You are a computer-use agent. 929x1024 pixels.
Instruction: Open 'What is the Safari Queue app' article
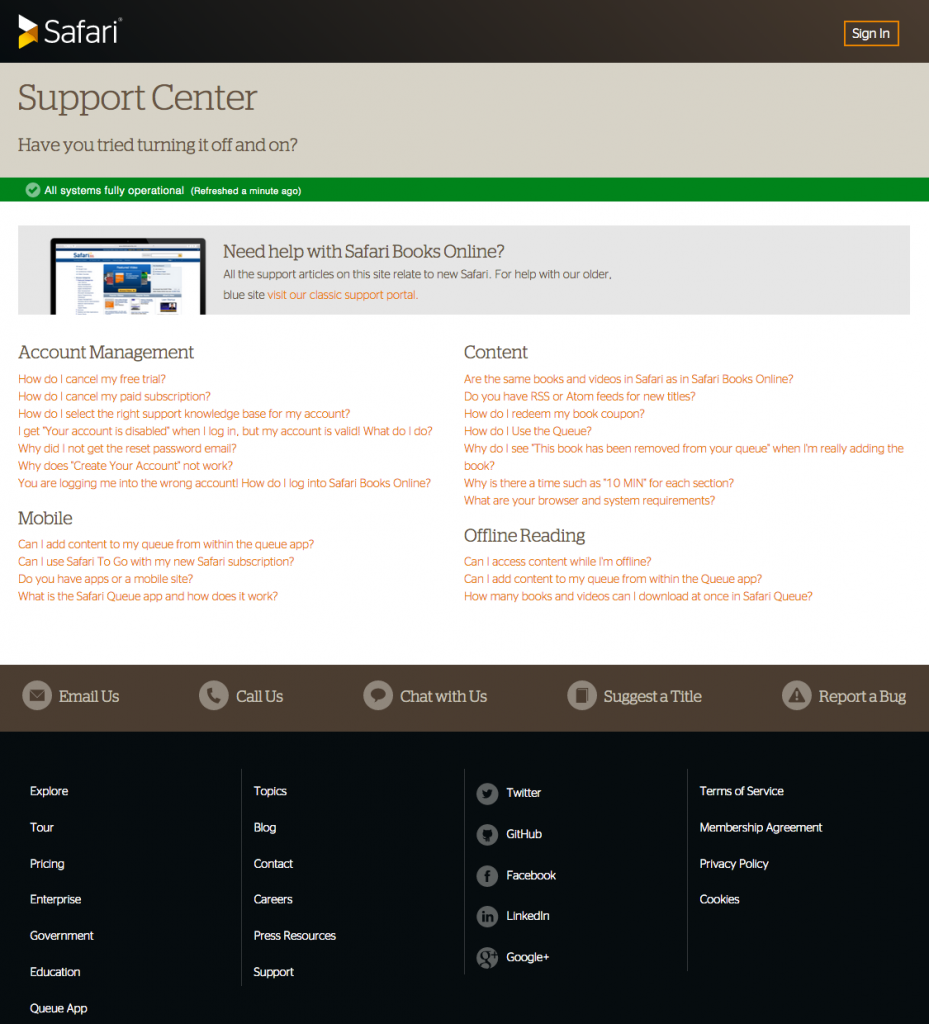[148, 596]
